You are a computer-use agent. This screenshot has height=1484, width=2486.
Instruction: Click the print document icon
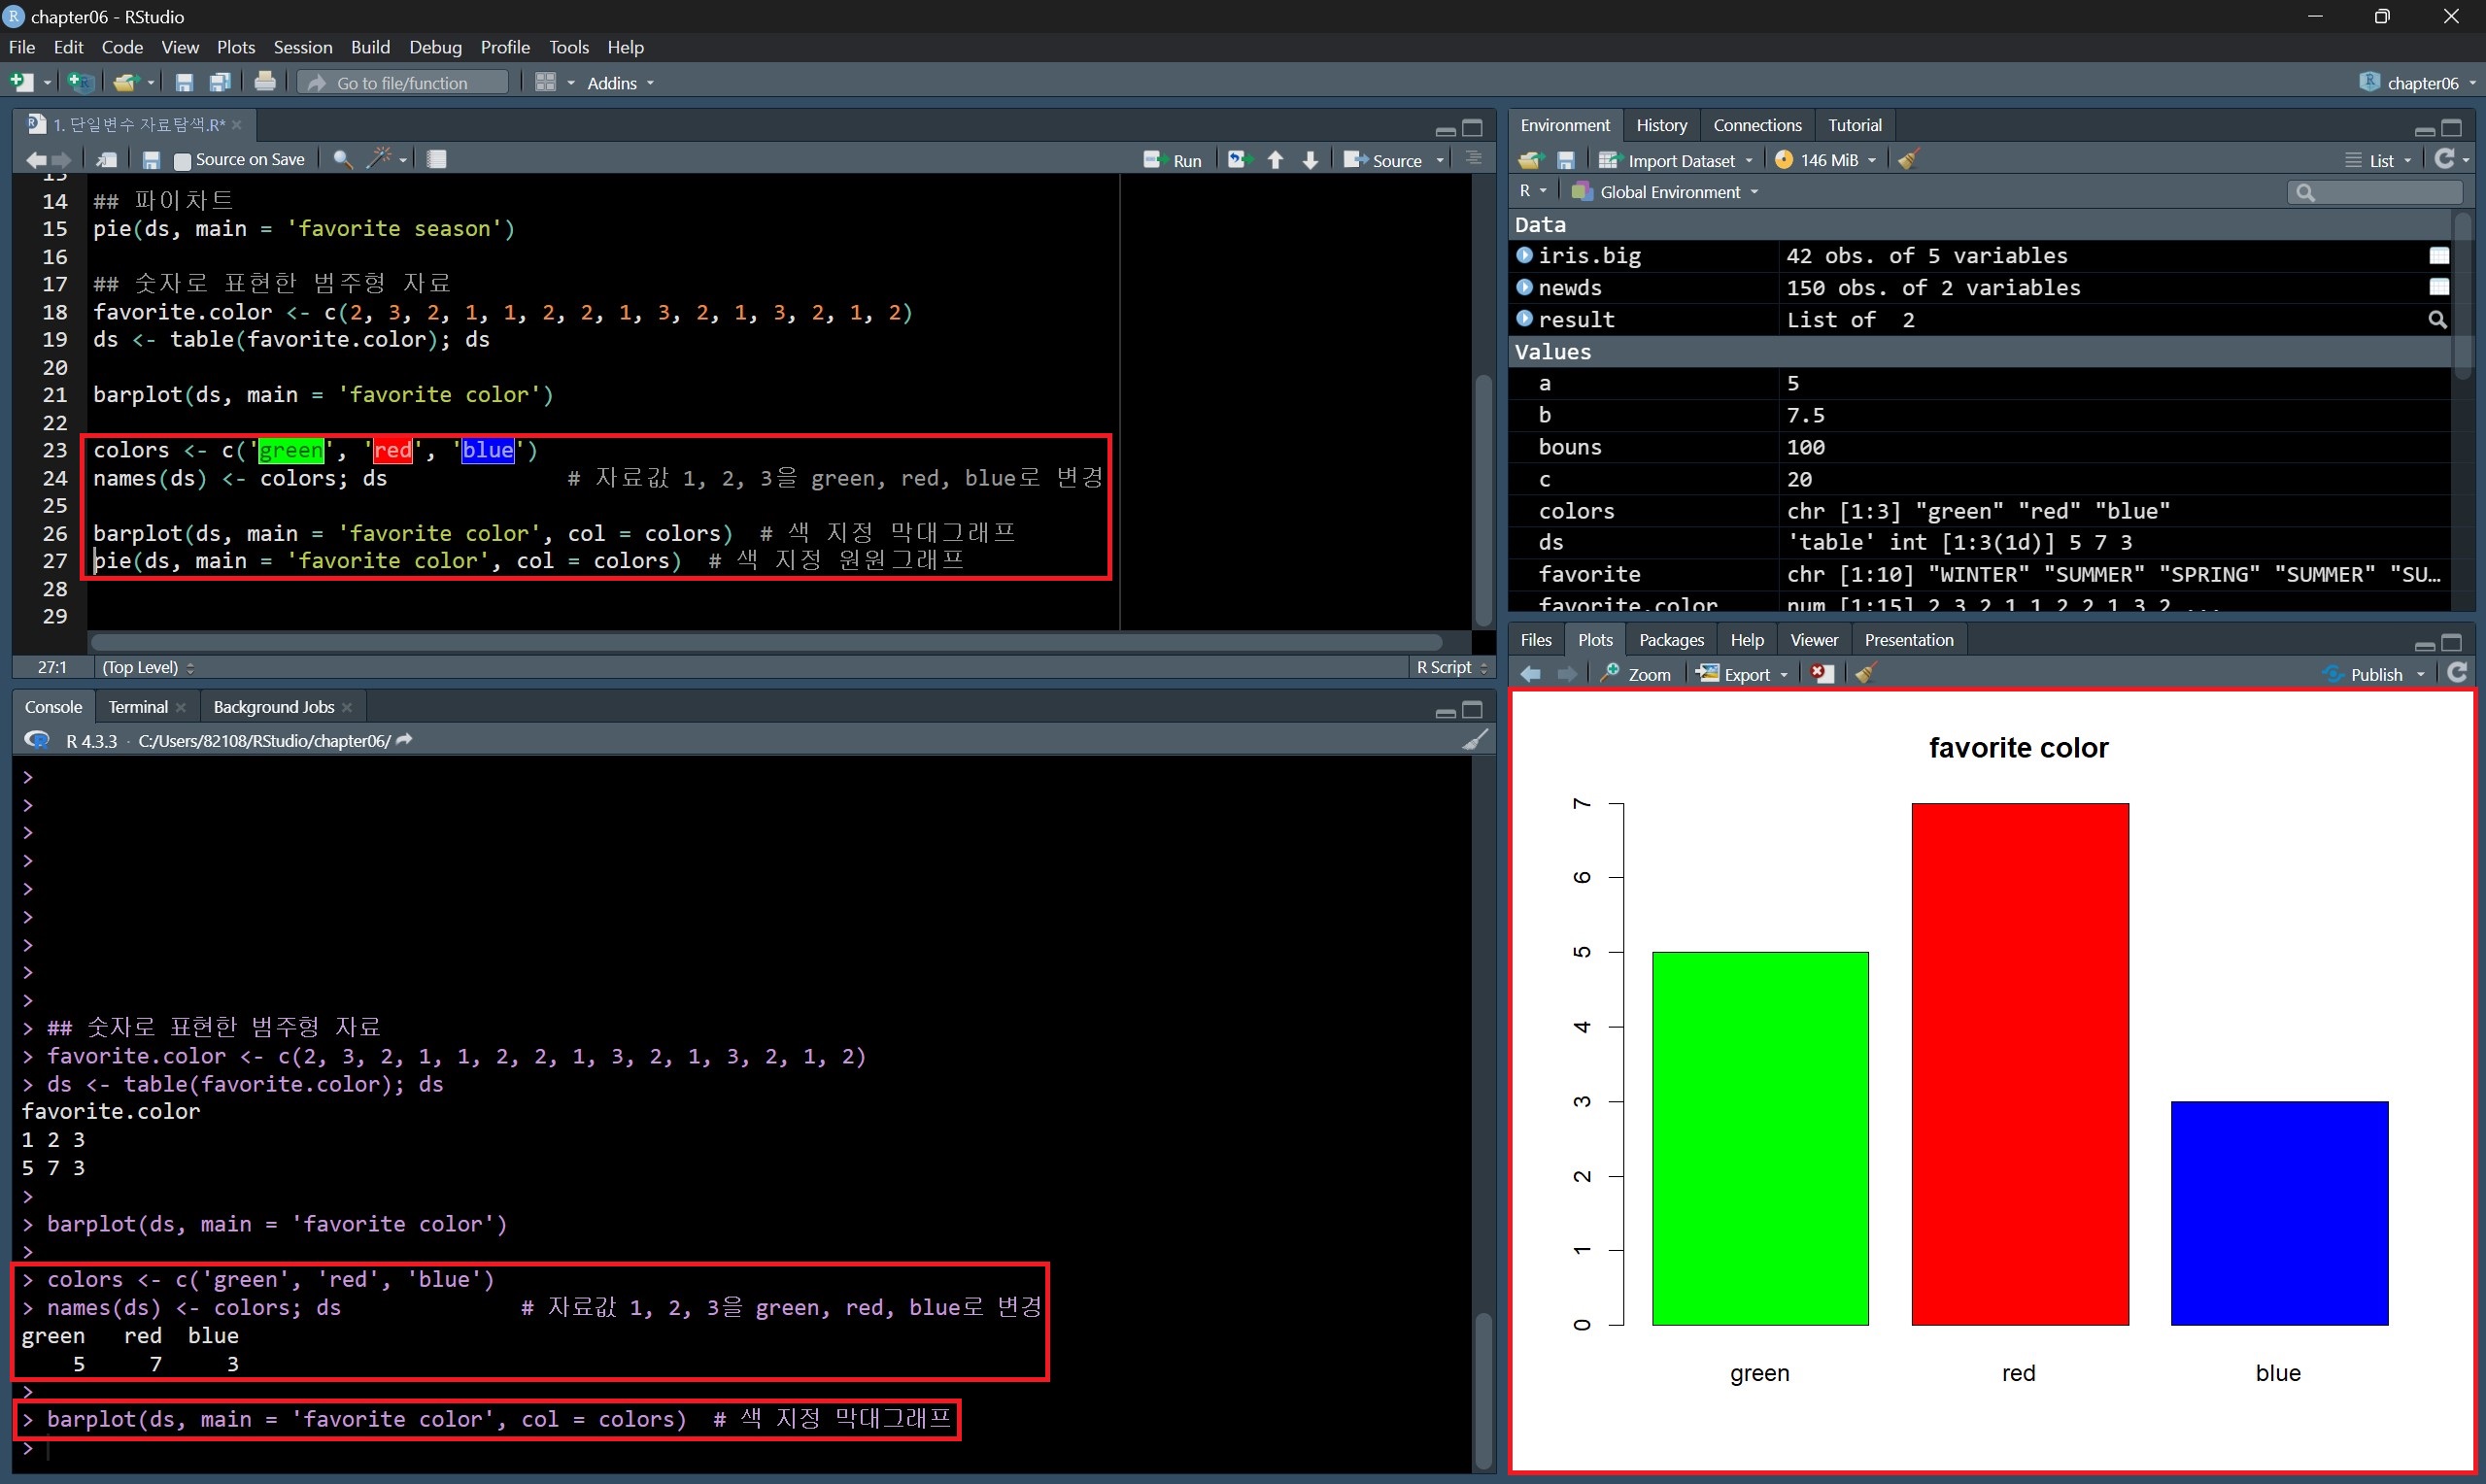pos(265,82)
